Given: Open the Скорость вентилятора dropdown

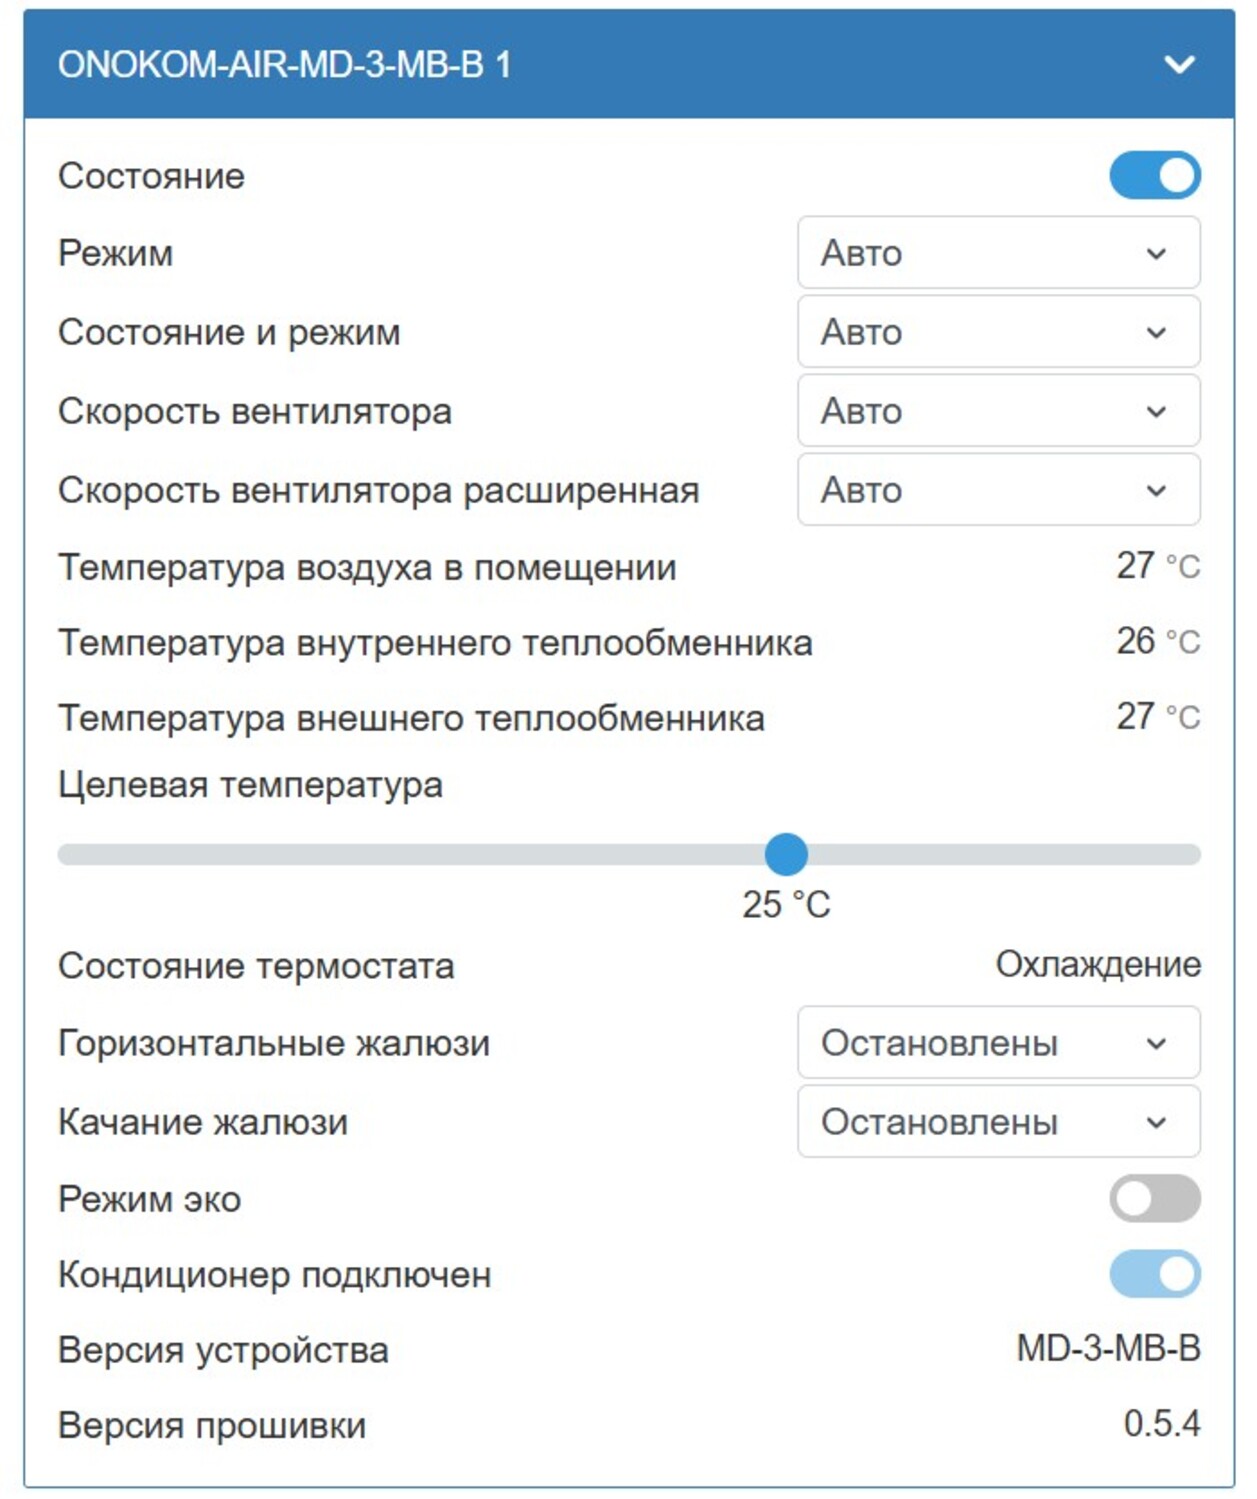Looking at the screenshot, I should pyautogui.click(x=998, y=411).
